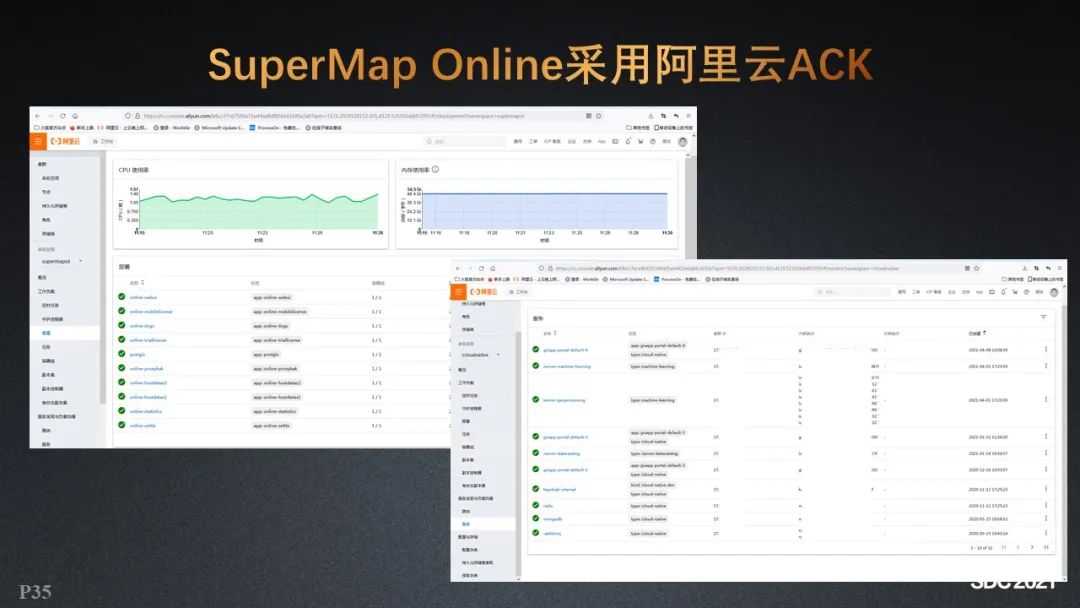Click the info icon beside the memory usage title
This screenshot has width=1080, height=608.
coord(435,169)
